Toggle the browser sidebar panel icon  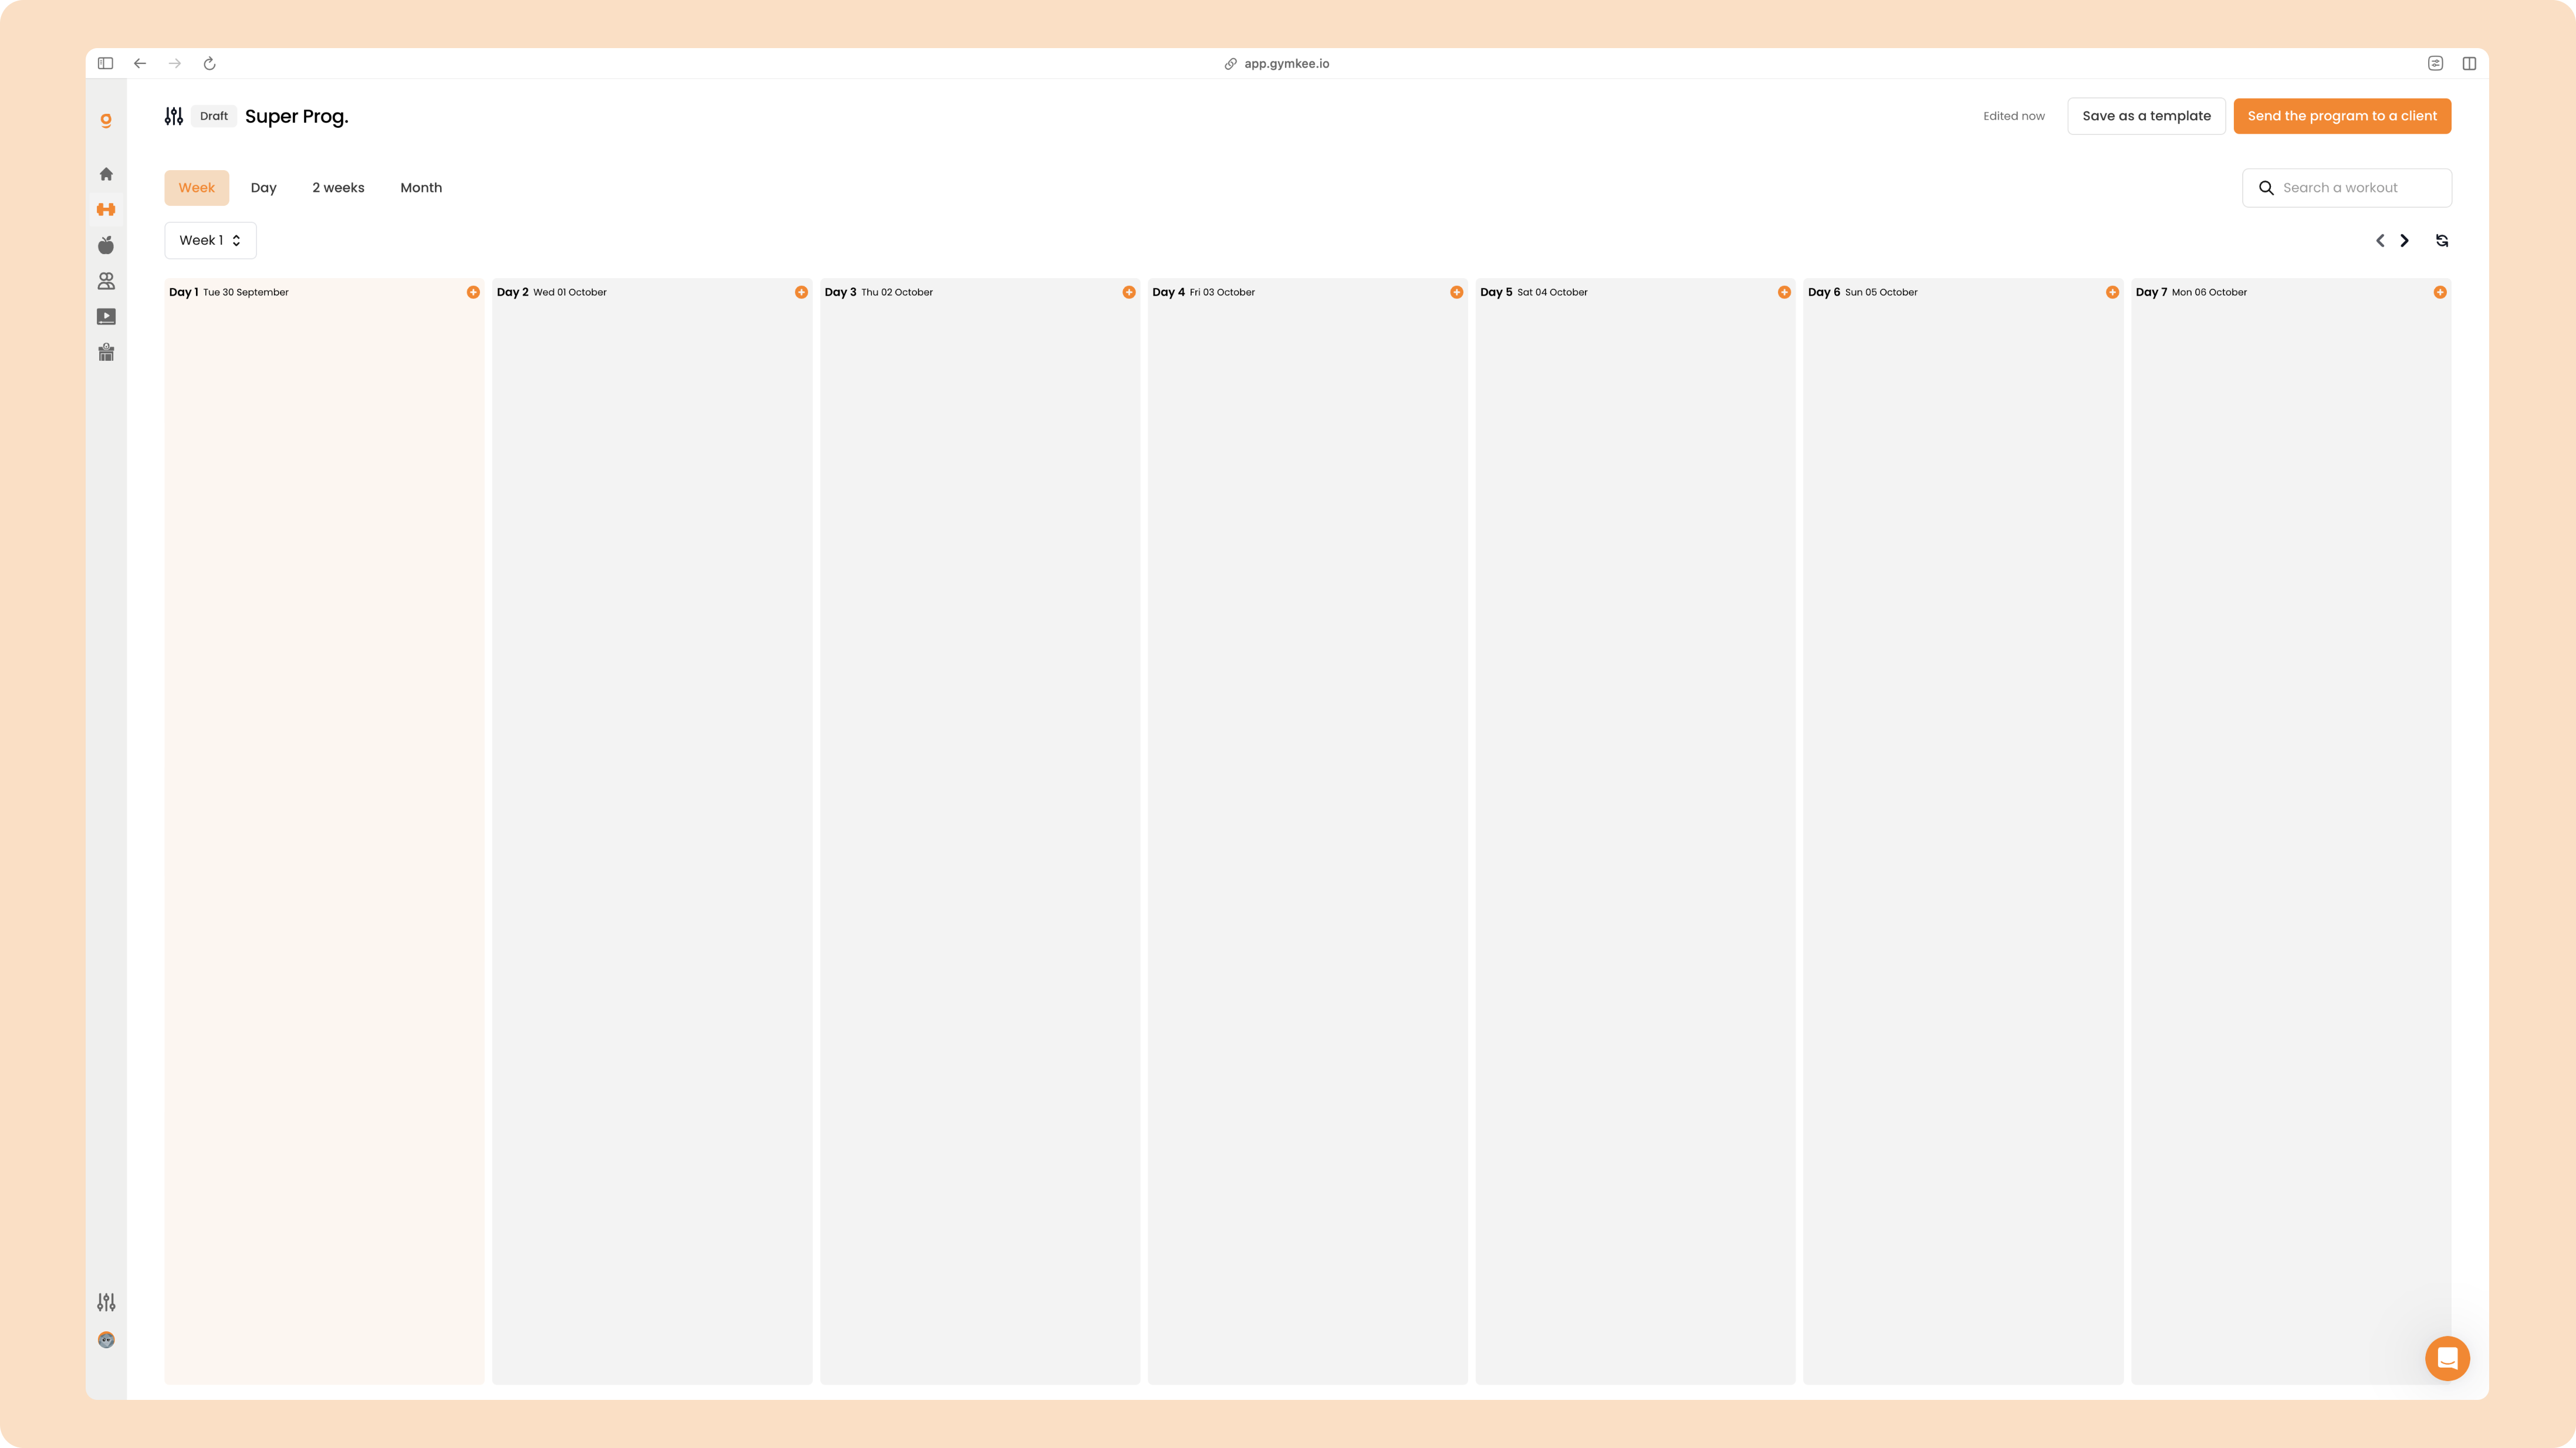pos(105,63)
